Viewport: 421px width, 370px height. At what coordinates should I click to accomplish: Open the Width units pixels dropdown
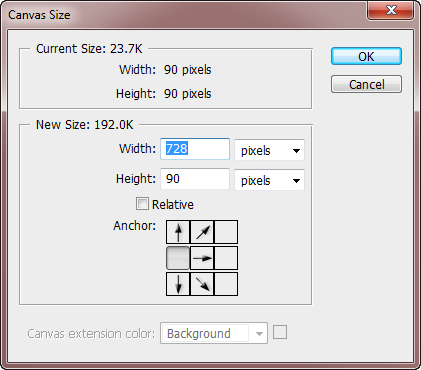(x=269, y=150)
